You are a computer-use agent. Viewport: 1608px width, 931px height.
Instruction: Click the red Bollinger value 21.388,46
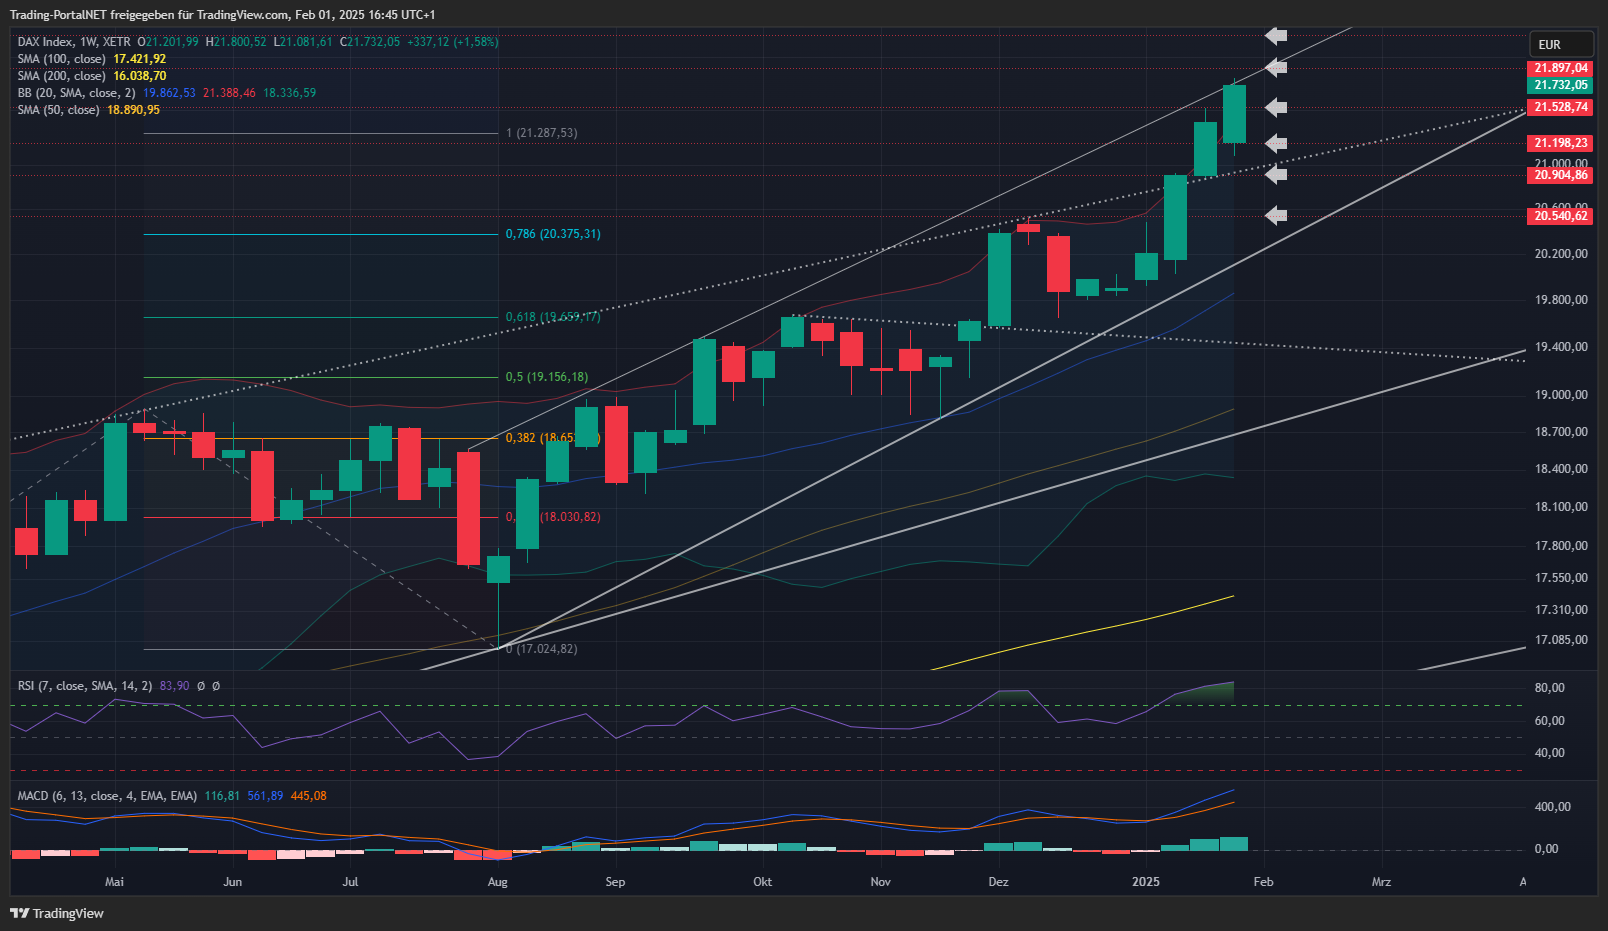coord(229,93)
